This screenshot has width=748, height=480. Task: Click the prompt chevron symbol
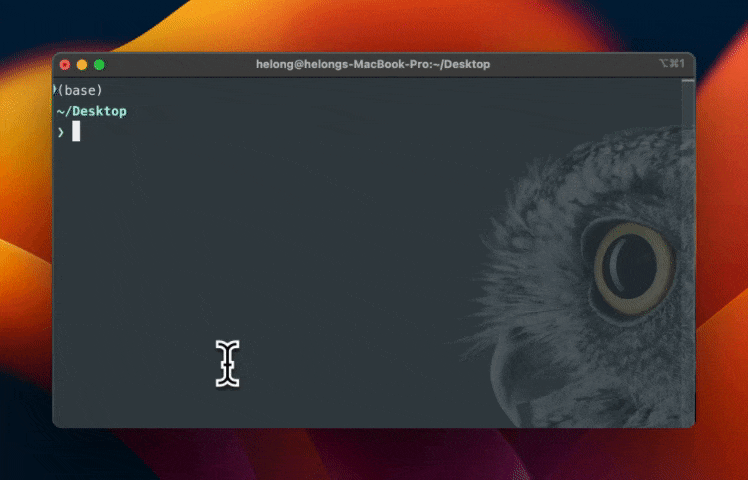[61, 132]
